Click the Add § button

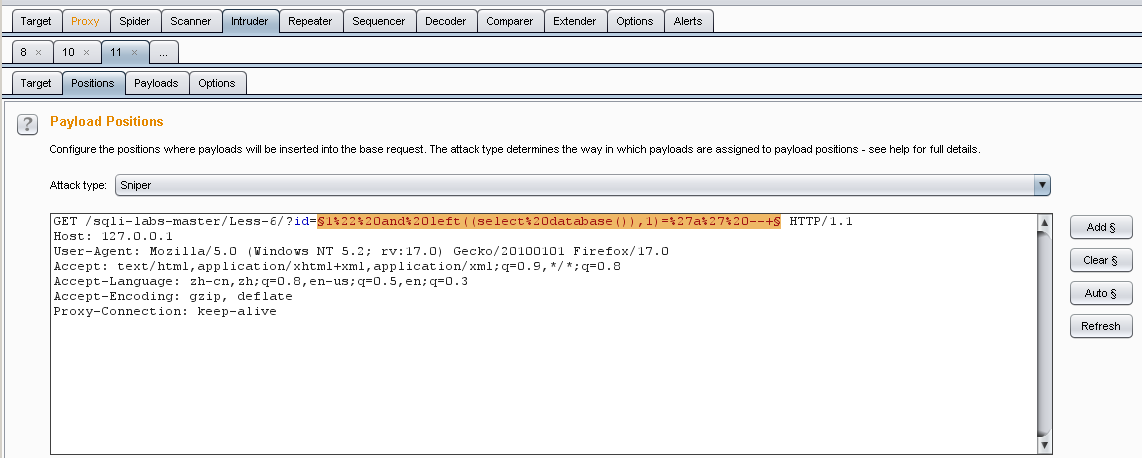pyautogui.click(x=1101, y=227)
